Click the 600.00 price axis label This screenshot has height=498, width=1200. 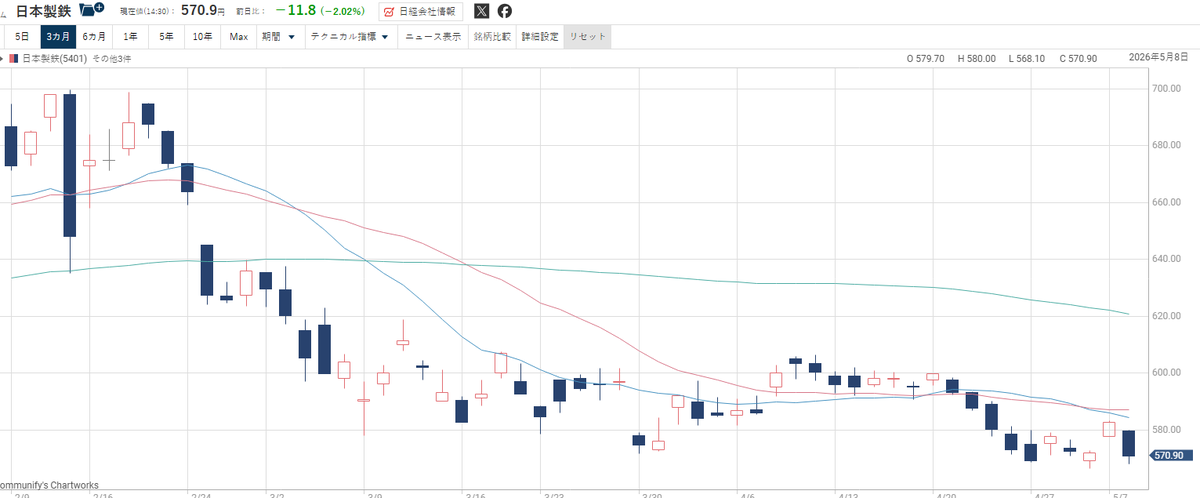pos(1165,374)
